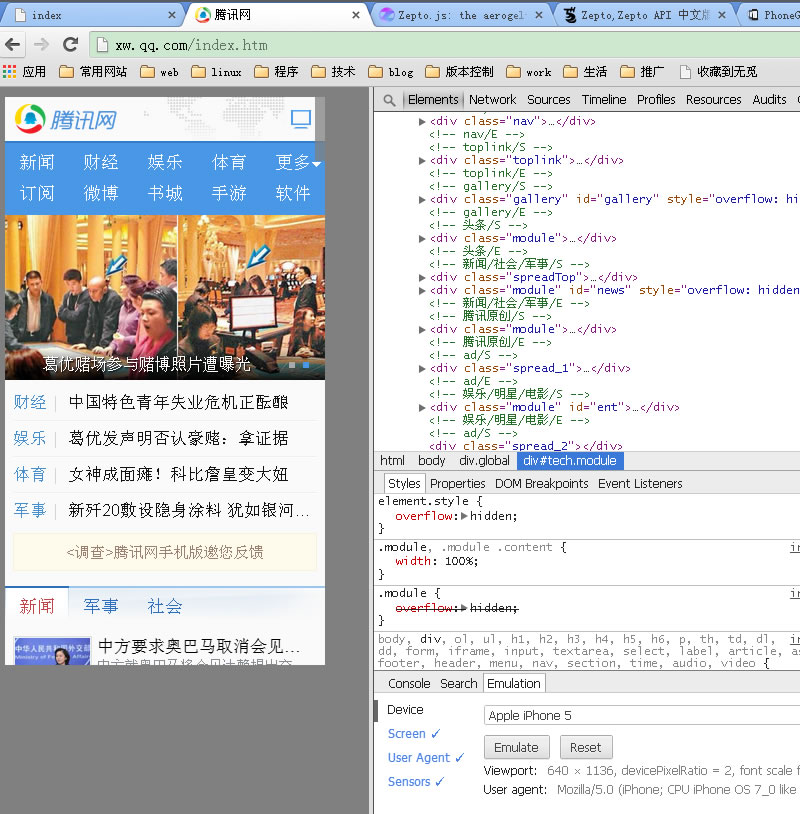Viewport: 800px width, 814px height.
Task: Open the 技术 bookmark folder
Action: point(333,72)
